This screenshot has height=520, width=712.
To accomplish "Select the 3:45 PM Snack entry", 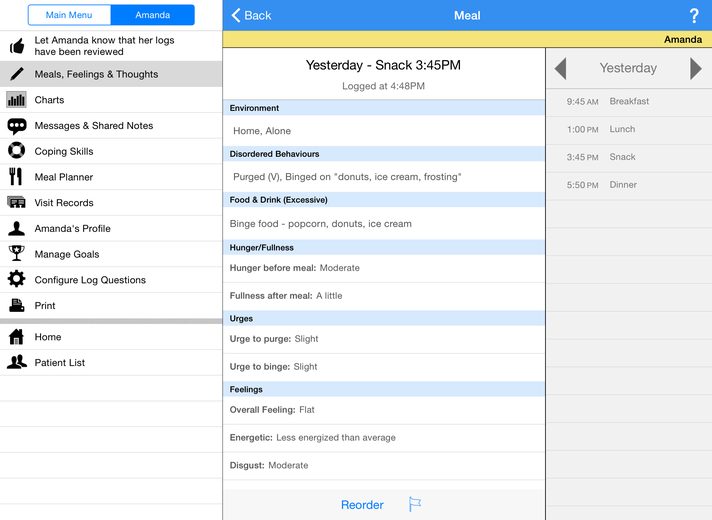I will tap(629, 157).
